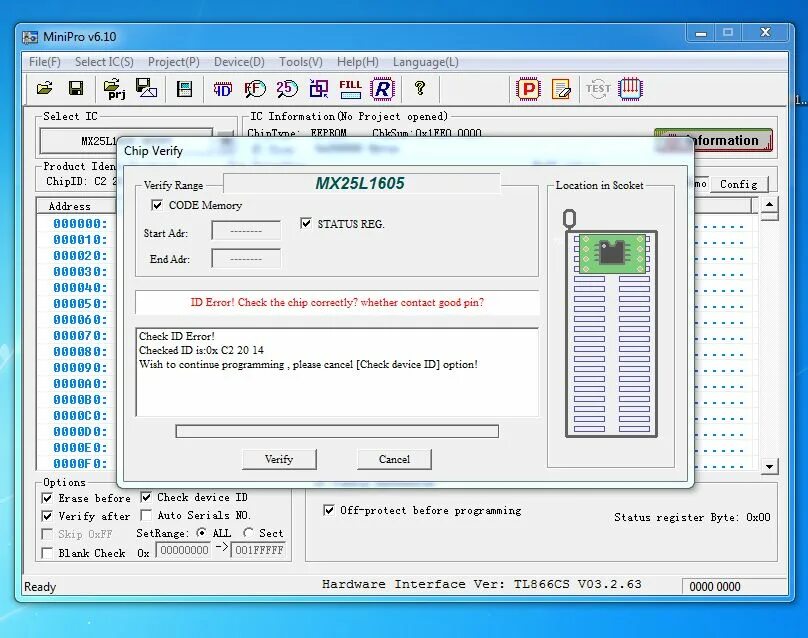The width and height of the screenshot is (808, 638).
Task: Click the Read chip R icon
Action: (382, 89)
